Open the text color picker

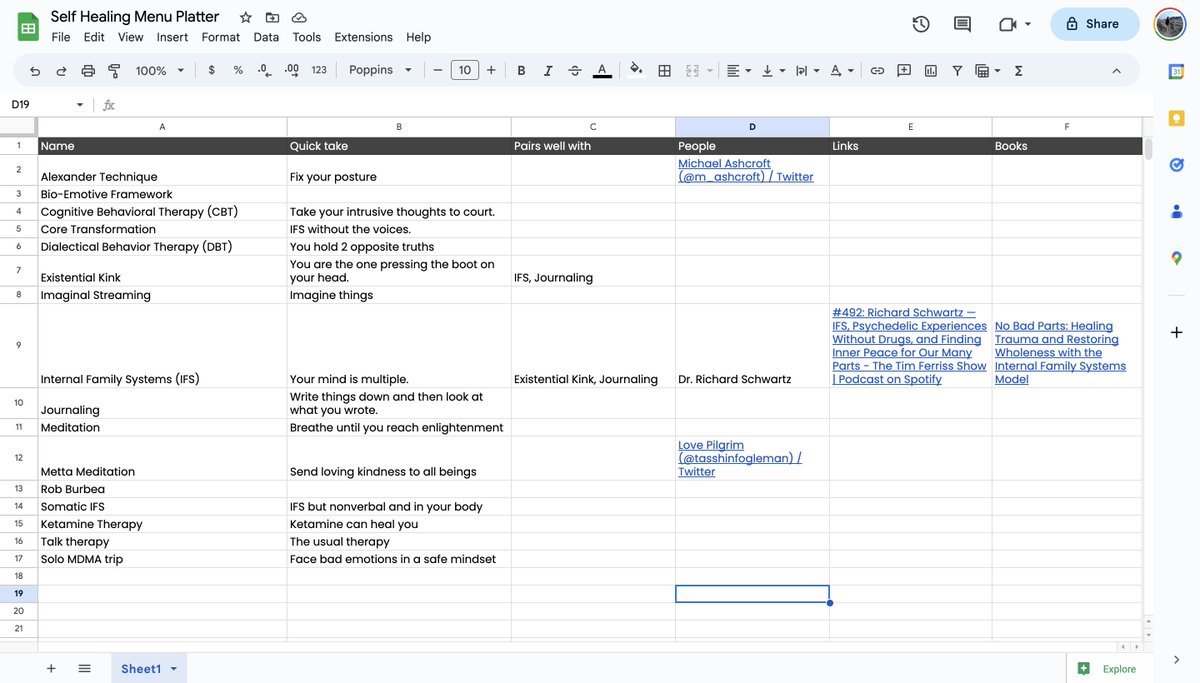602,71
